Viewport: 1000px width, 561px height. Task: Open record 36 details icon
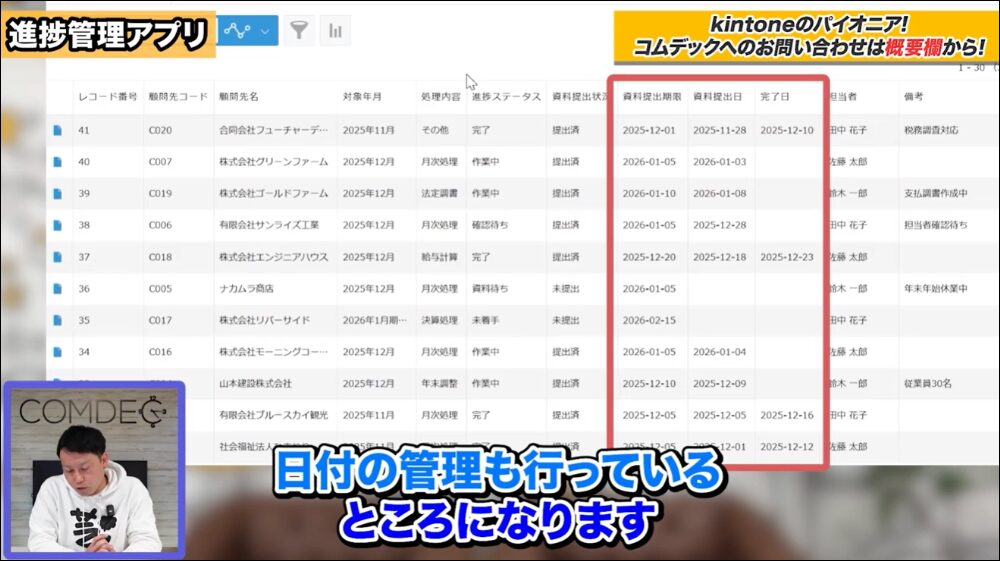click(57, 289)
